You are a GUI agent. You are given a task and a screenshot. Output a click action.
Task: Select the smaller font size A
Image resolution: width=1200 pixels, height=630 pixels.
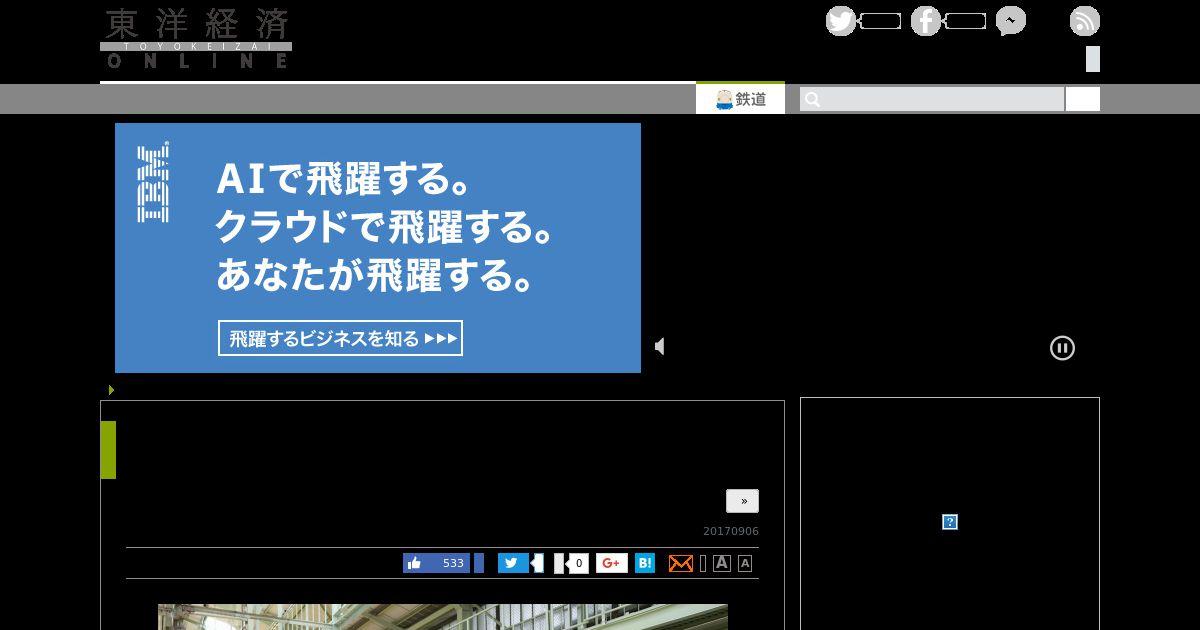pos(745,563)
